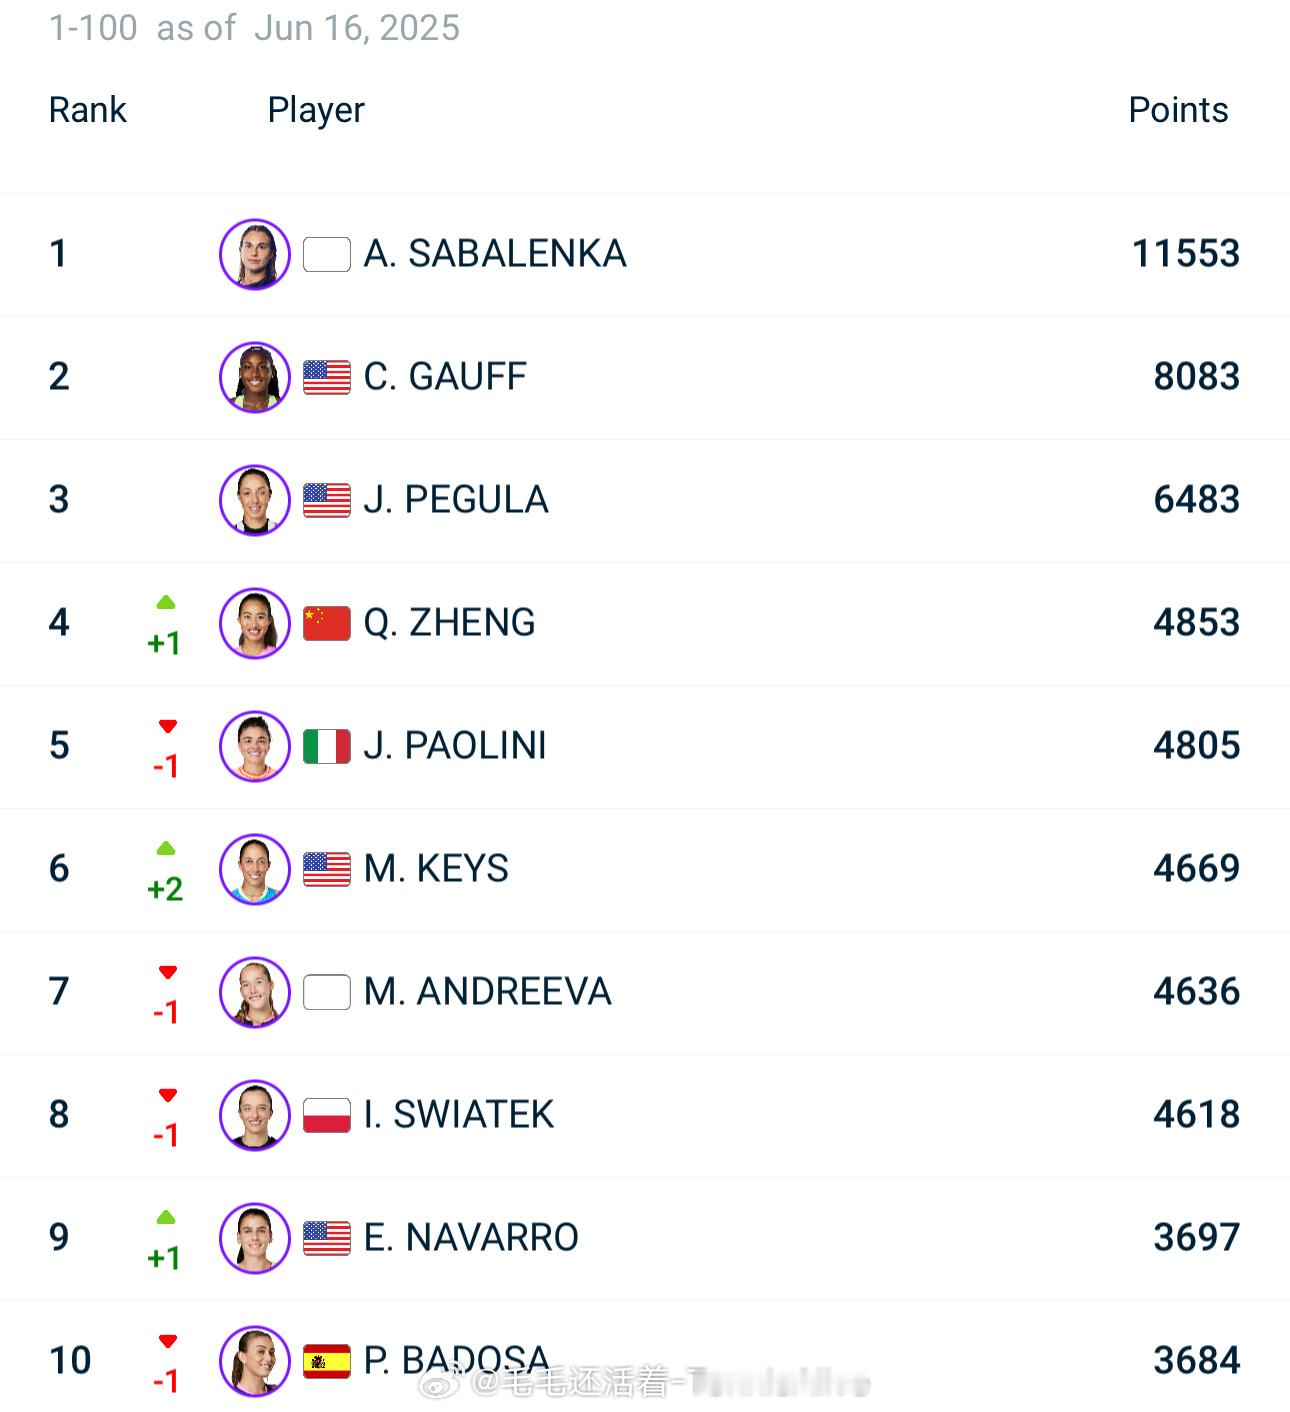Click the green up arrow for M. Keys
1290x1412 pixels.
click(x=166, y=849)
